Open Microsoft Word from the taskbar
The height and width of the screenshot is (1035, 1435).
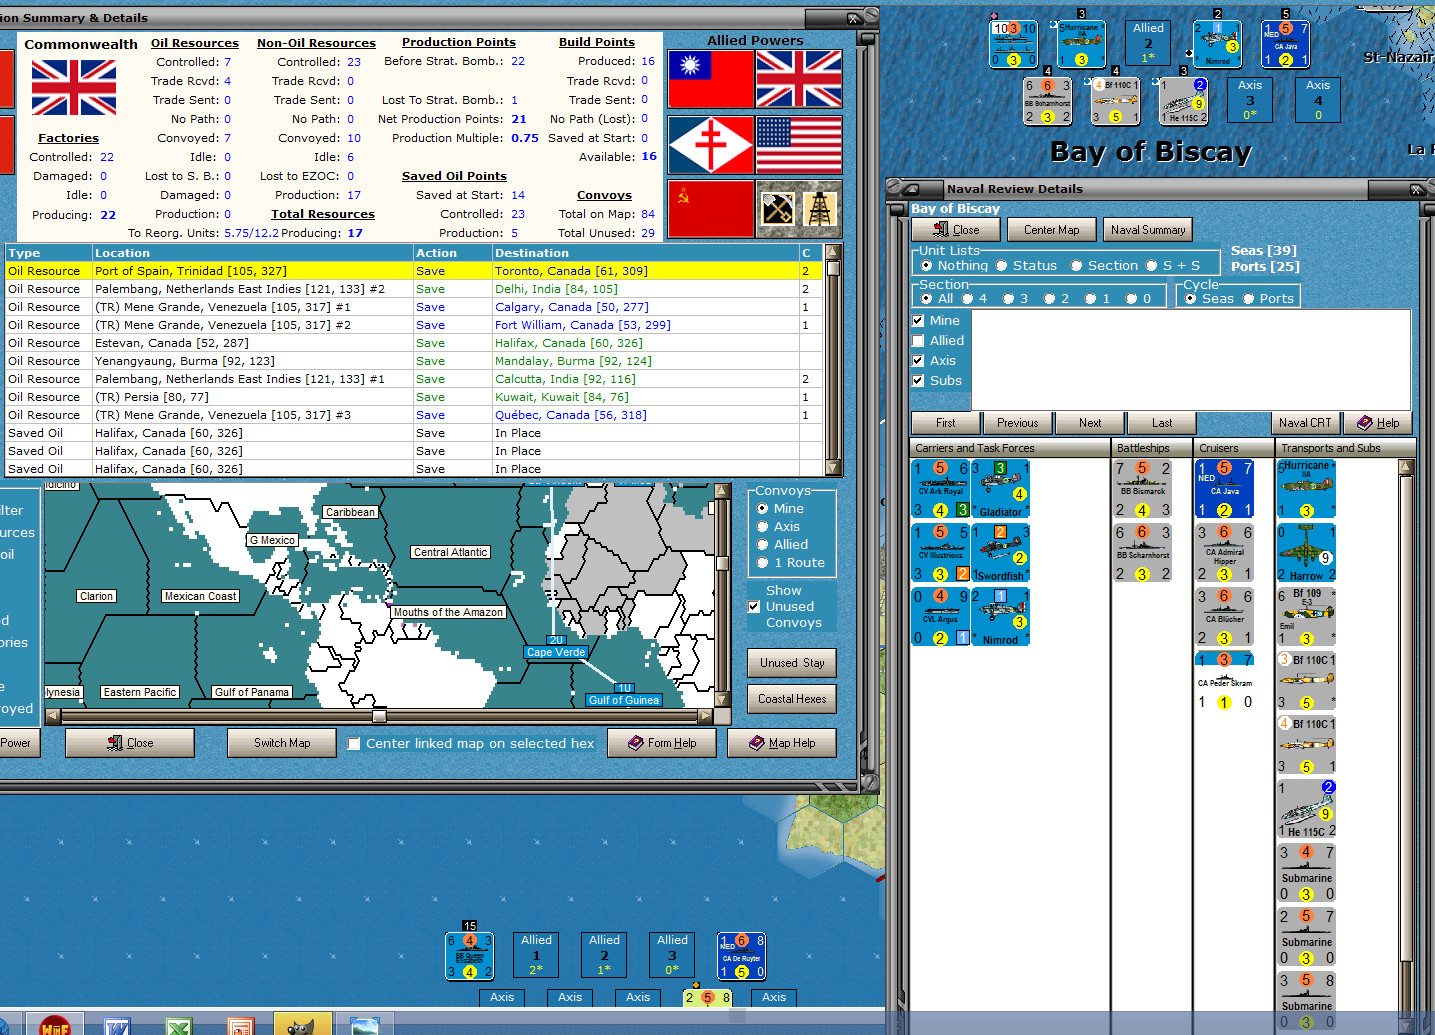coord(117,1025)
